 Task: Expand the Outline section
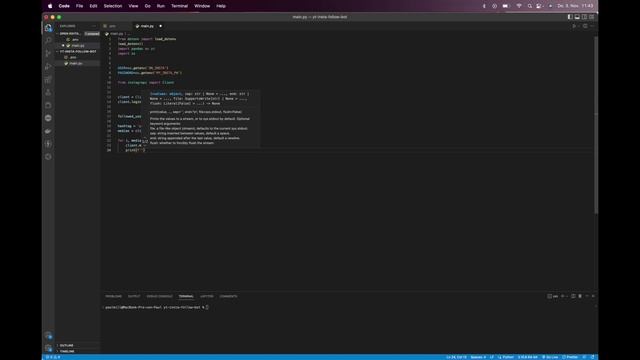(x=66, y=345)
